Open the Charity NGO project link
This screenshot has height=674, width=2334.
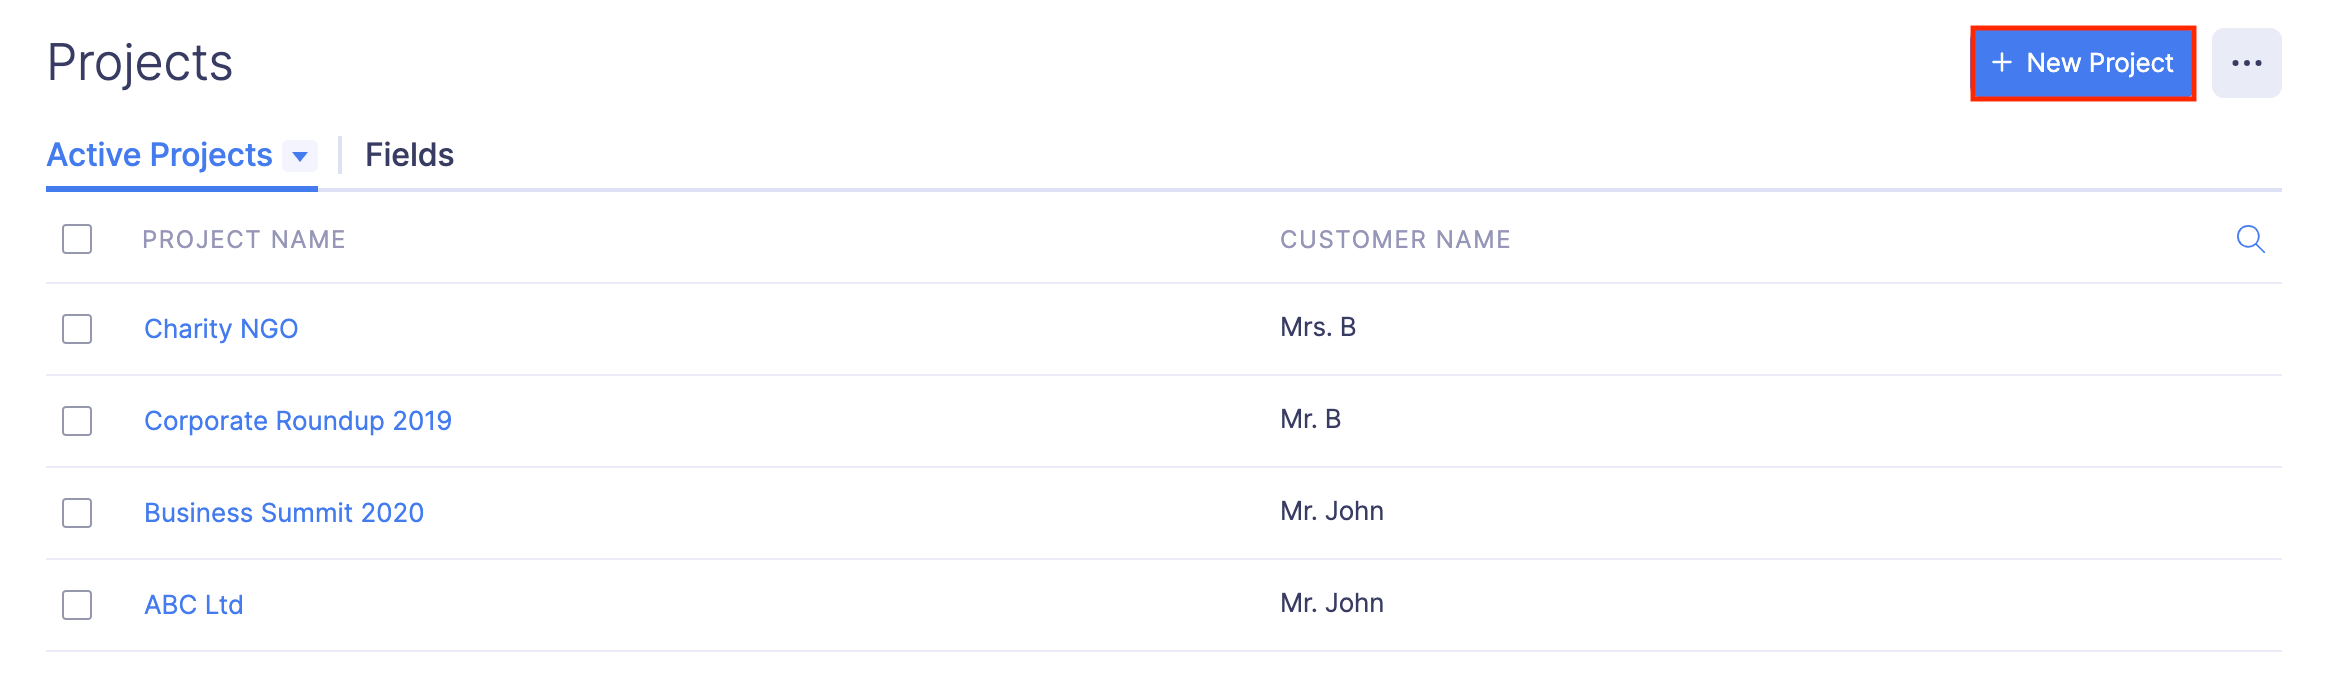coord(221,329)
